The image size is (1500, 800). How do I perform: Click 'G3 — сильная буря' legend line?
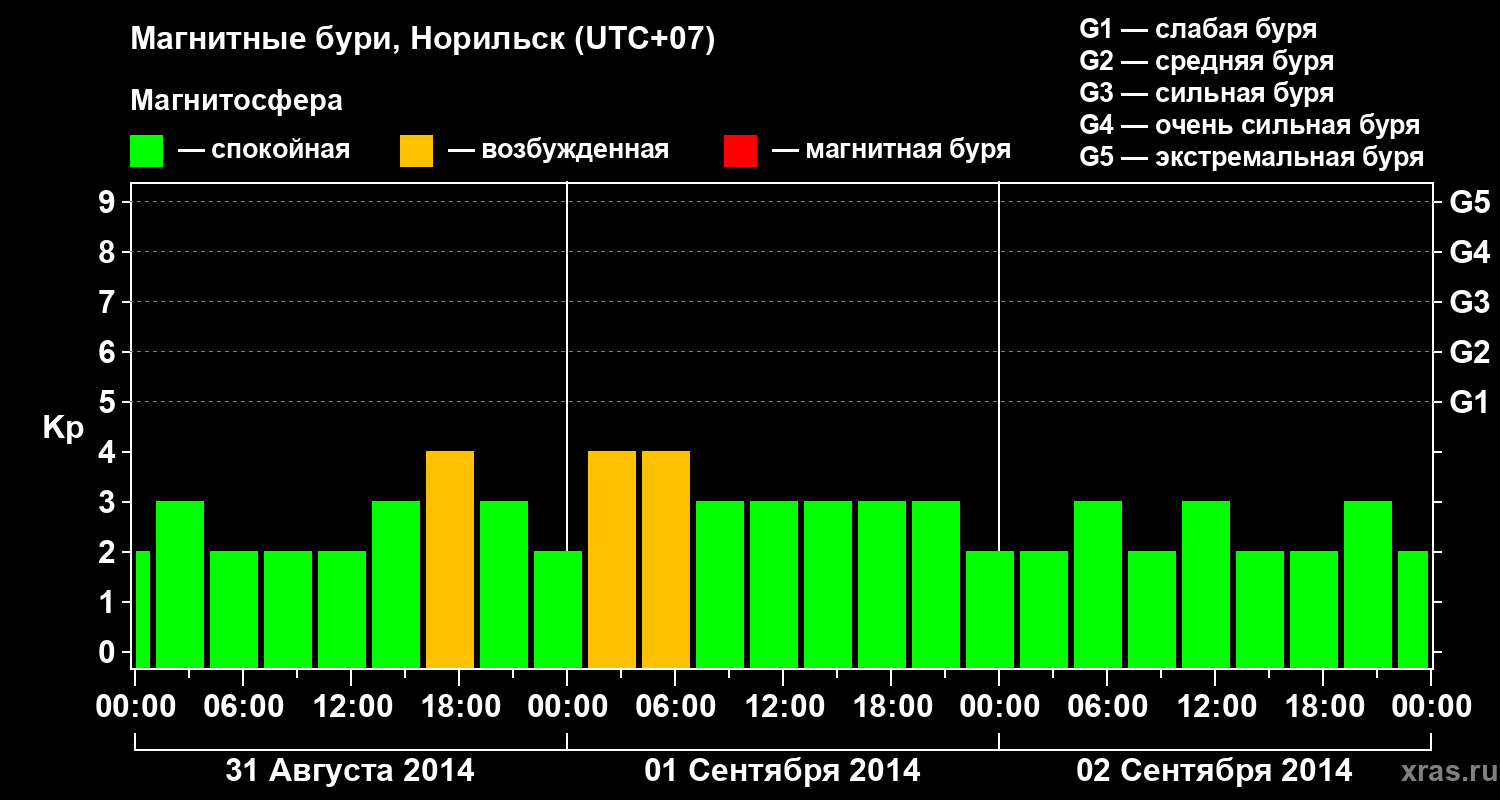coord(1207,93)
